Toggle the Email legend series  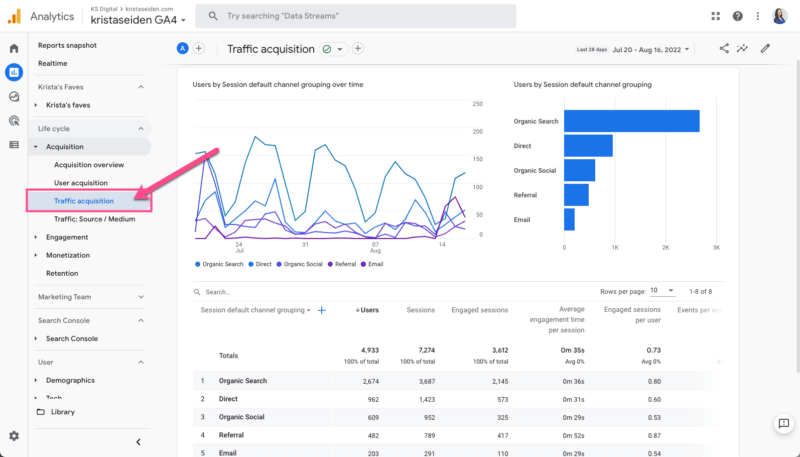[372, 264]
